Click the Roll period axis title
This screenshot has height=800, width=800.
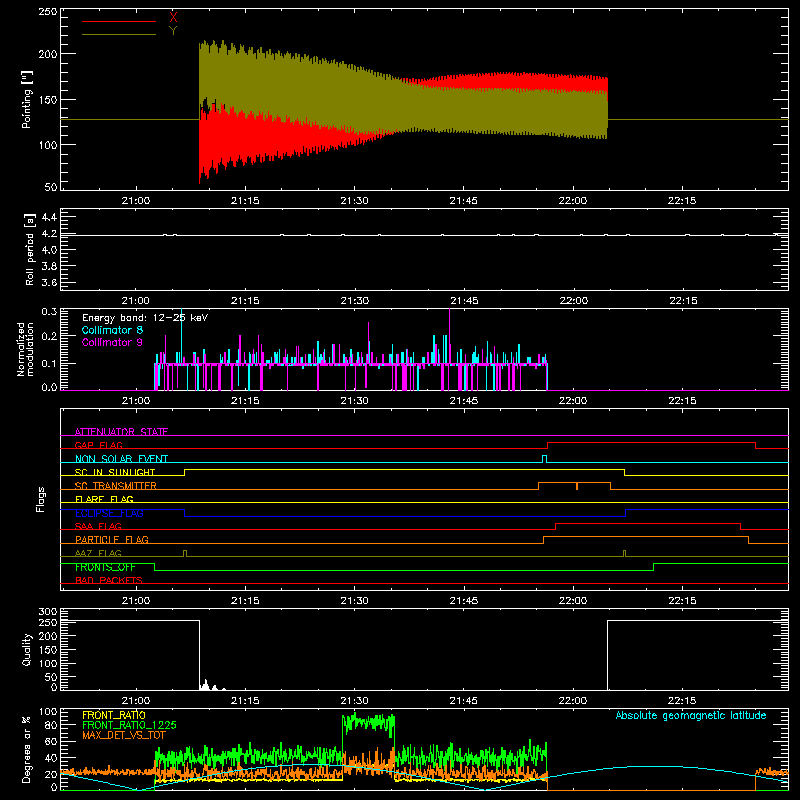coord(29,249)
